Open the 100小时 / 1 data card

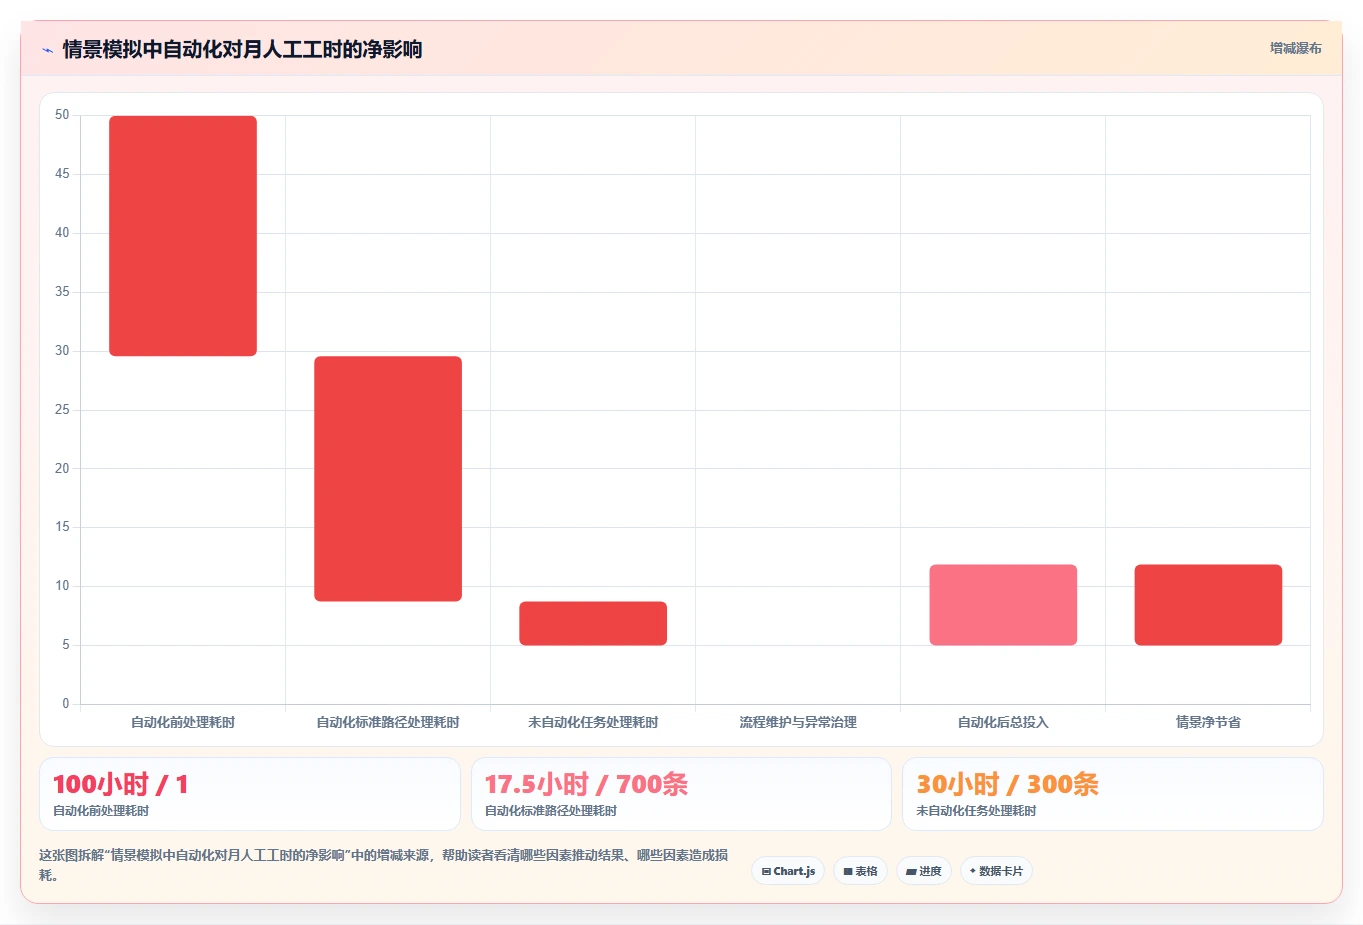pyautogui.click(x=250, y=794)
